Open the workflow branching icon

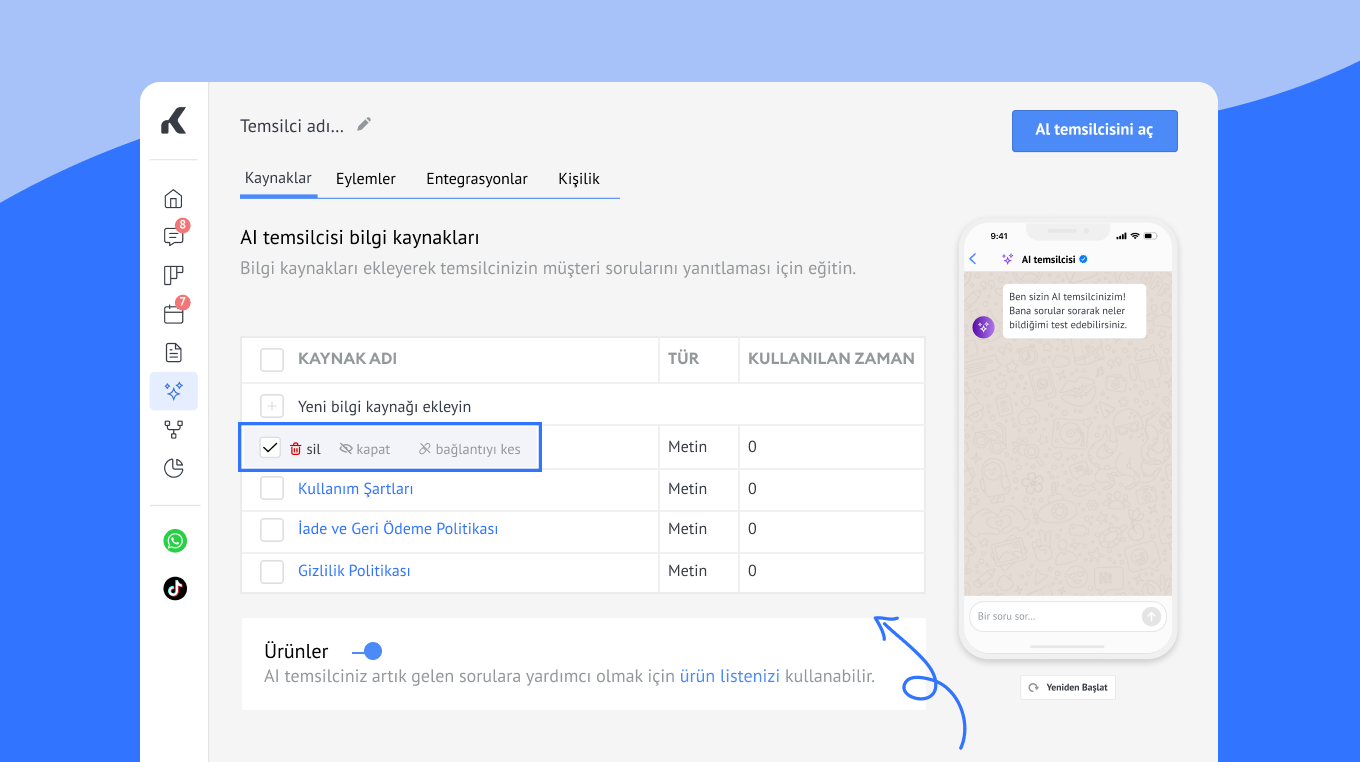tap(174, 429)
